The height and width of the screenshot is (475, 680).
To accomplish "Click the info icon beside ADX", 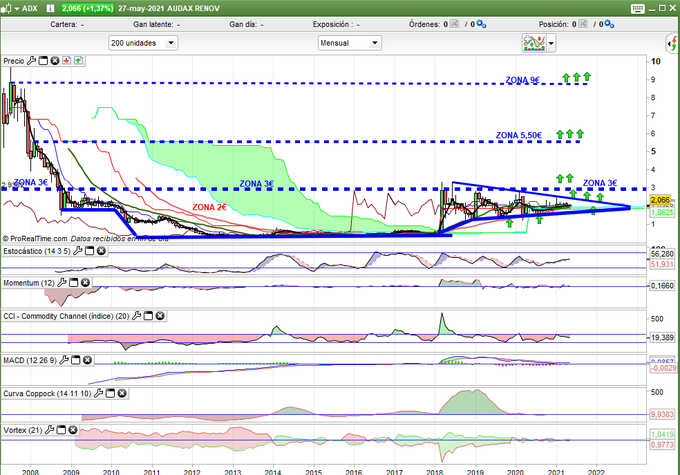I will tap(50, 8).
